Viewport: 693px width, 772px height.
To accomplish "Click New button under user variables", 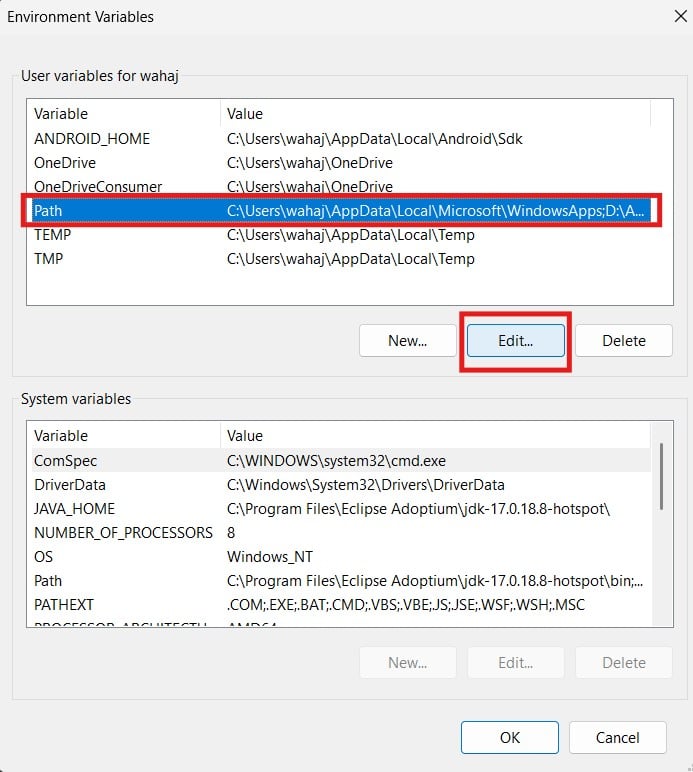I will (407, 341).
